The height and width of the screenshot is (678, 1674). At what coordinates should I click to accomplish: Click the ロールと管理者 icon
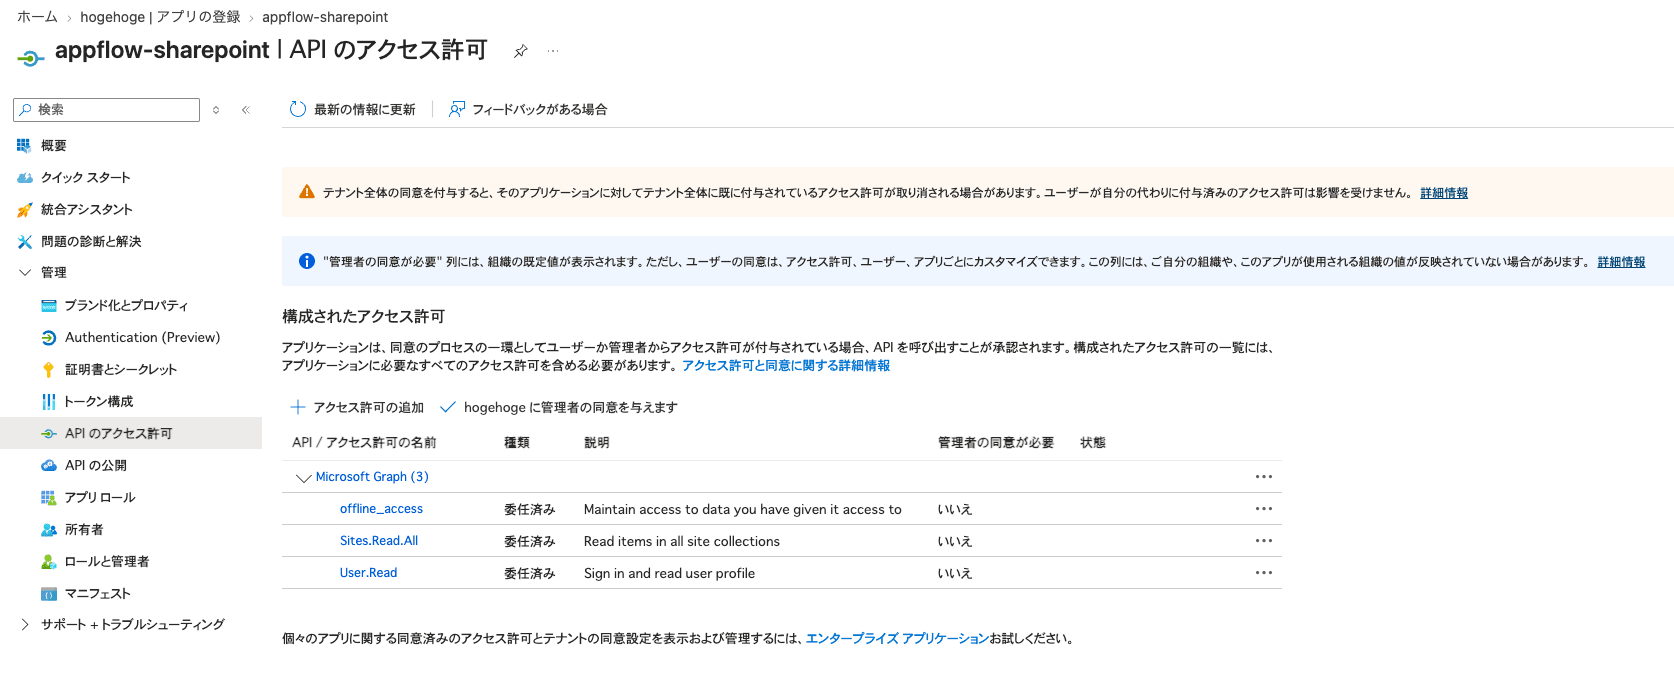coord(49,561)
